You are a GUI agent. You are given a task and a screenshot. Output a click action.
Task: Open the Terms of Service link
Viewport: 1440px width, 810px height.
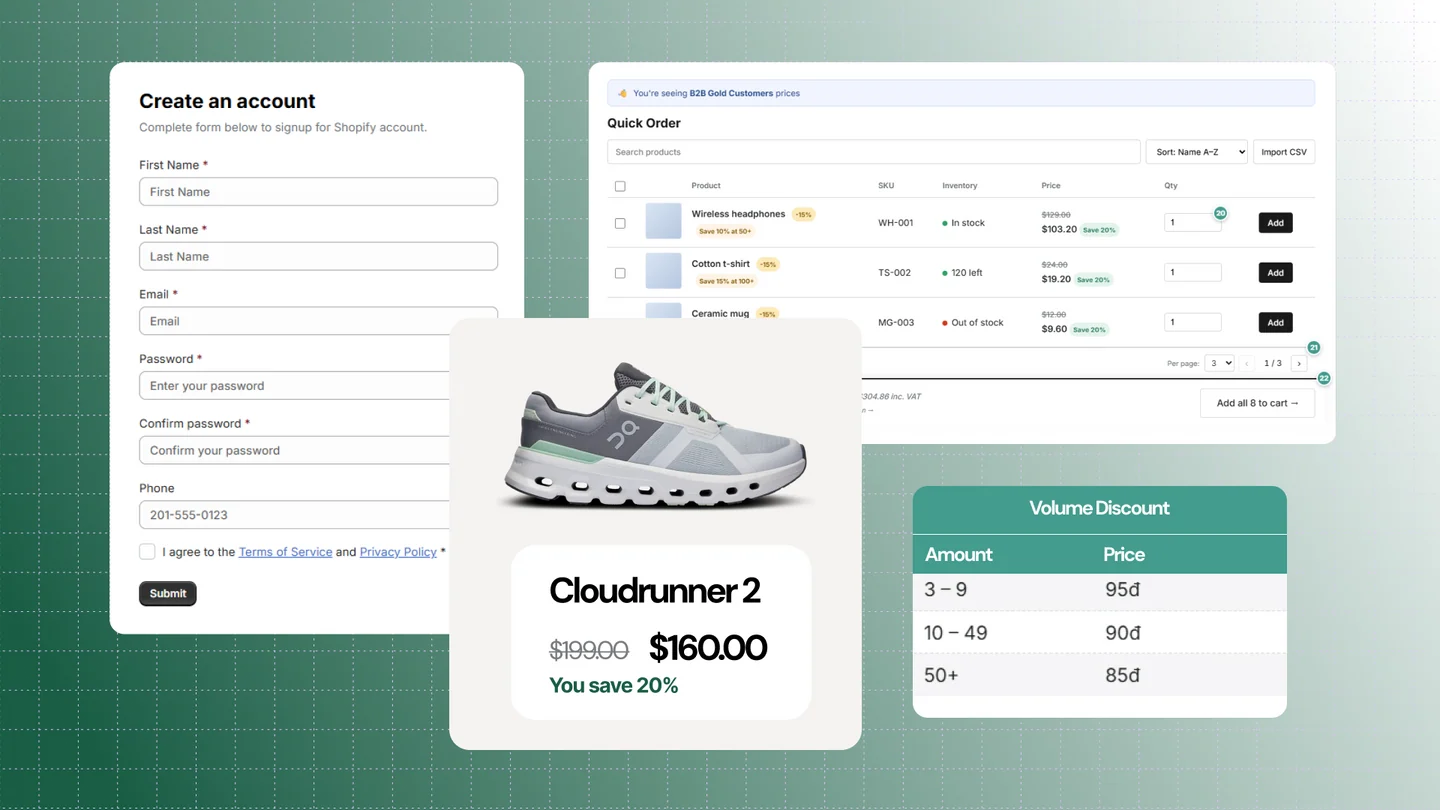tap(285, 552)
